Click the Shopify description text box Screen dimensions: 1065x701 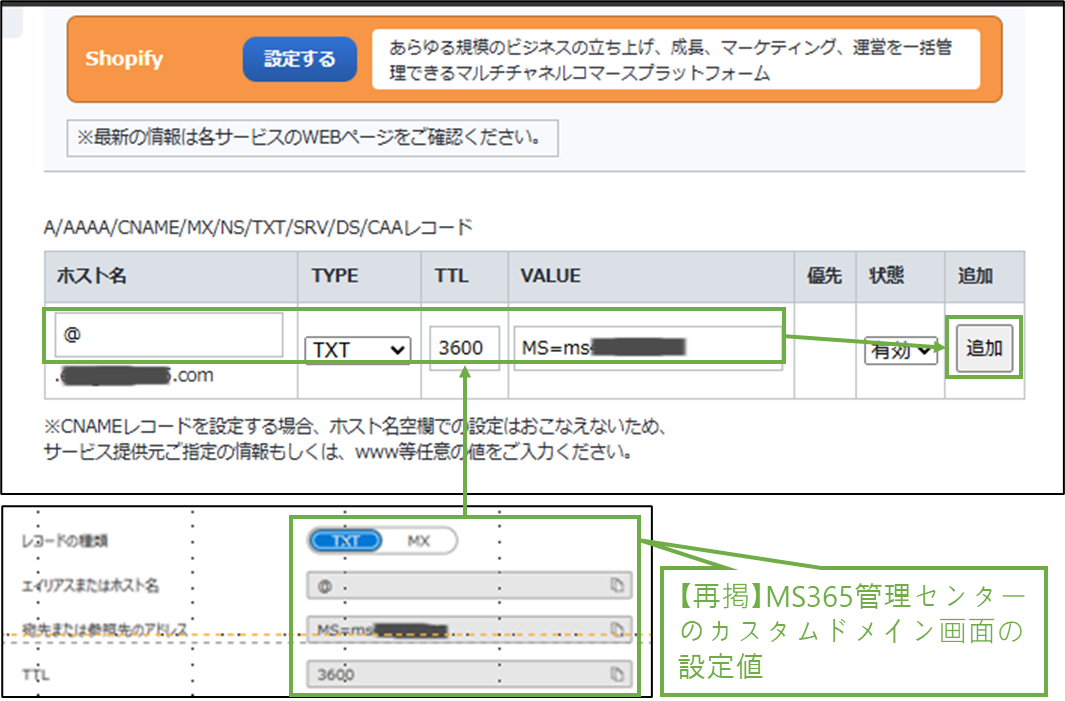[x=676, y=59]
